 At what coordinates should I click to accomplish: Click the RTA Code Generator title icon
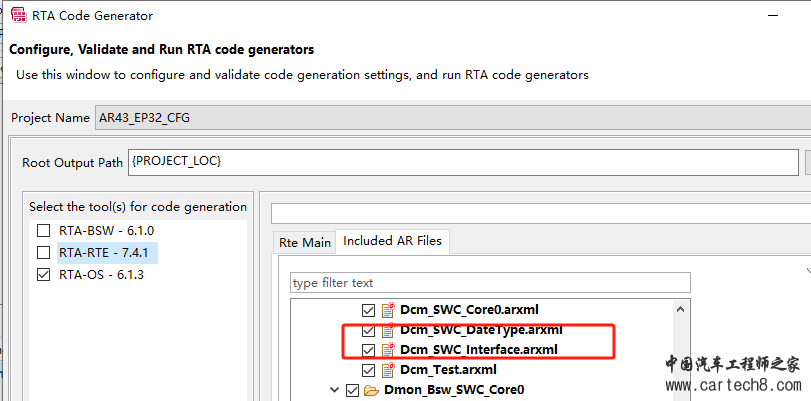pos(19,15)
